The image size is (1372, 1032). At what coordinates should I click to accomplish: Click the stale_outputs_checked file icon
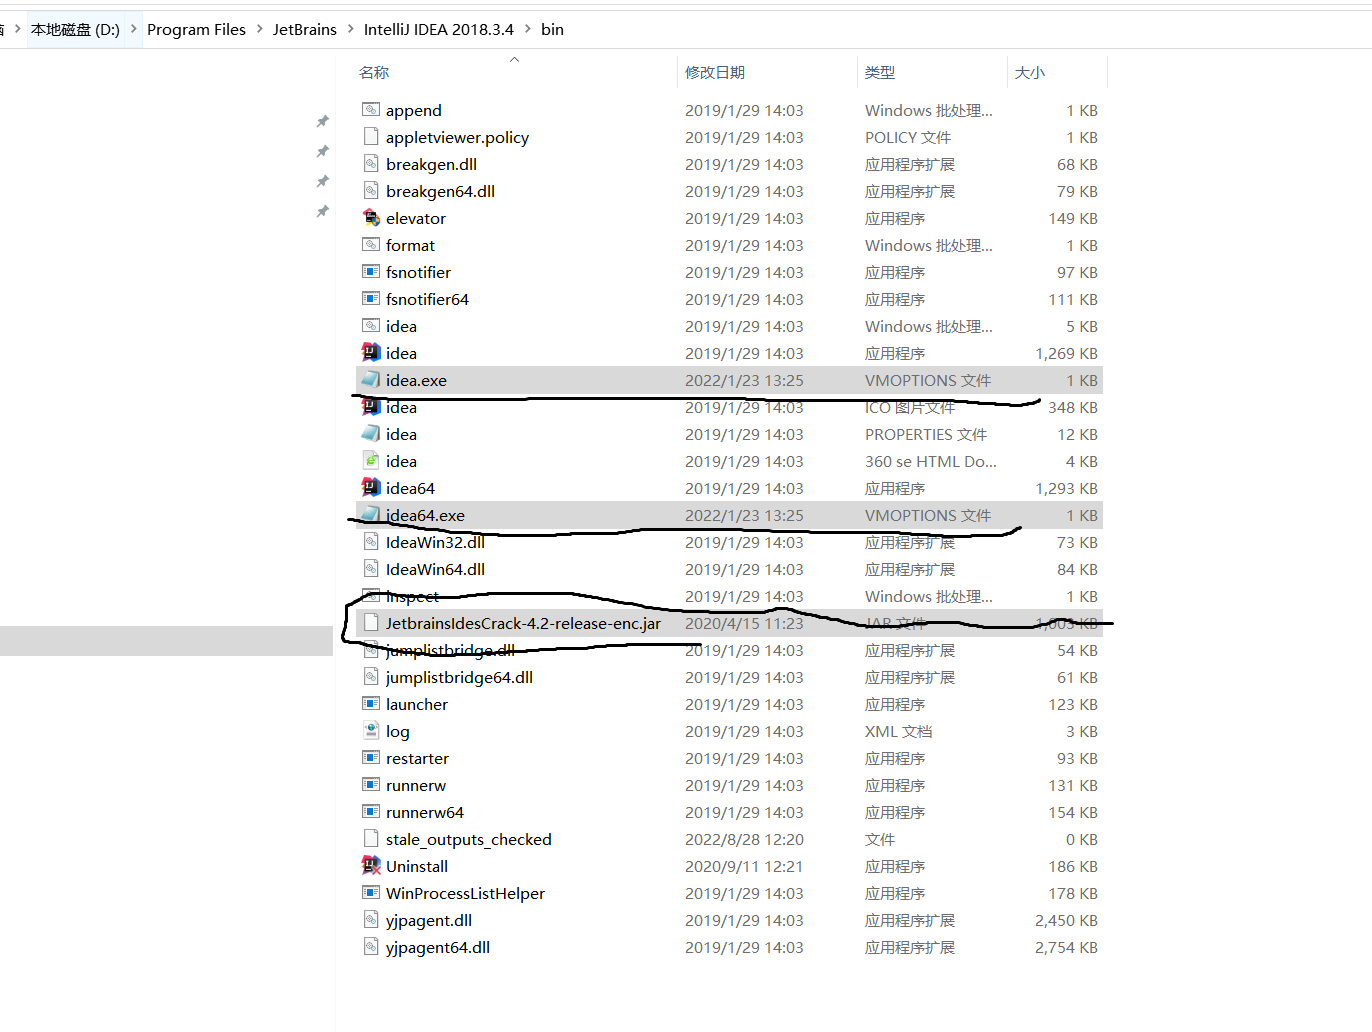tap(371, 839)
